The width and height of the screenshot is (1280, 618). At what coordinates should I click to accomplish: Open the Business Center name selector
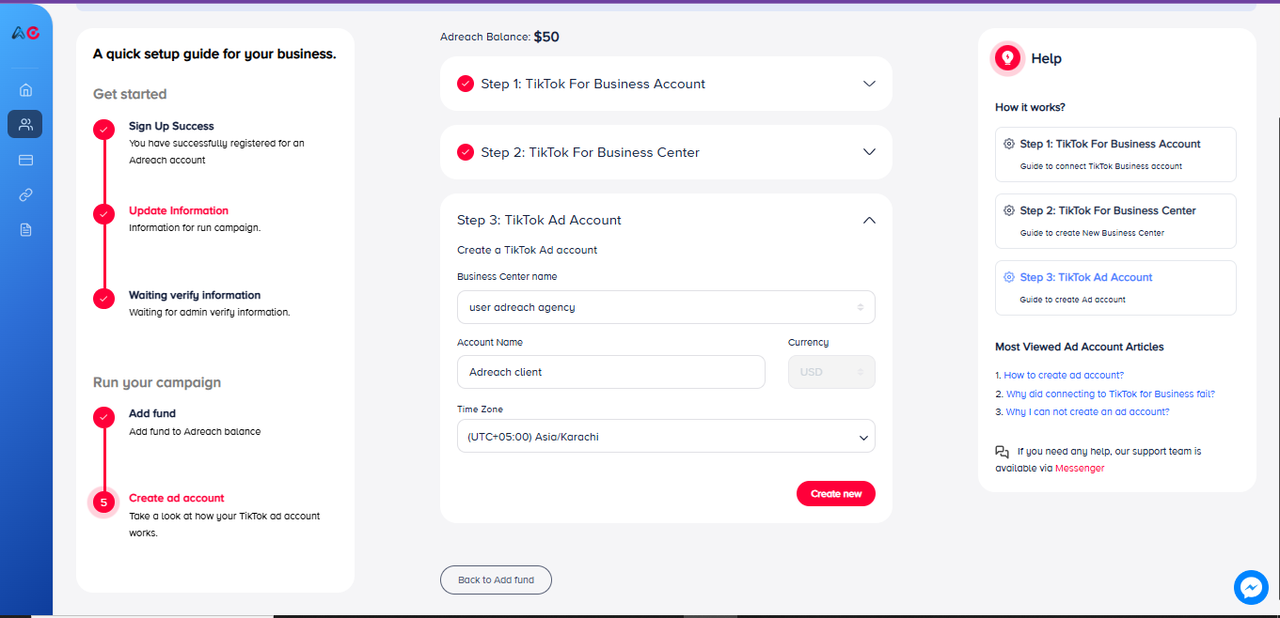pyautogui.click(x=665, y=308)
